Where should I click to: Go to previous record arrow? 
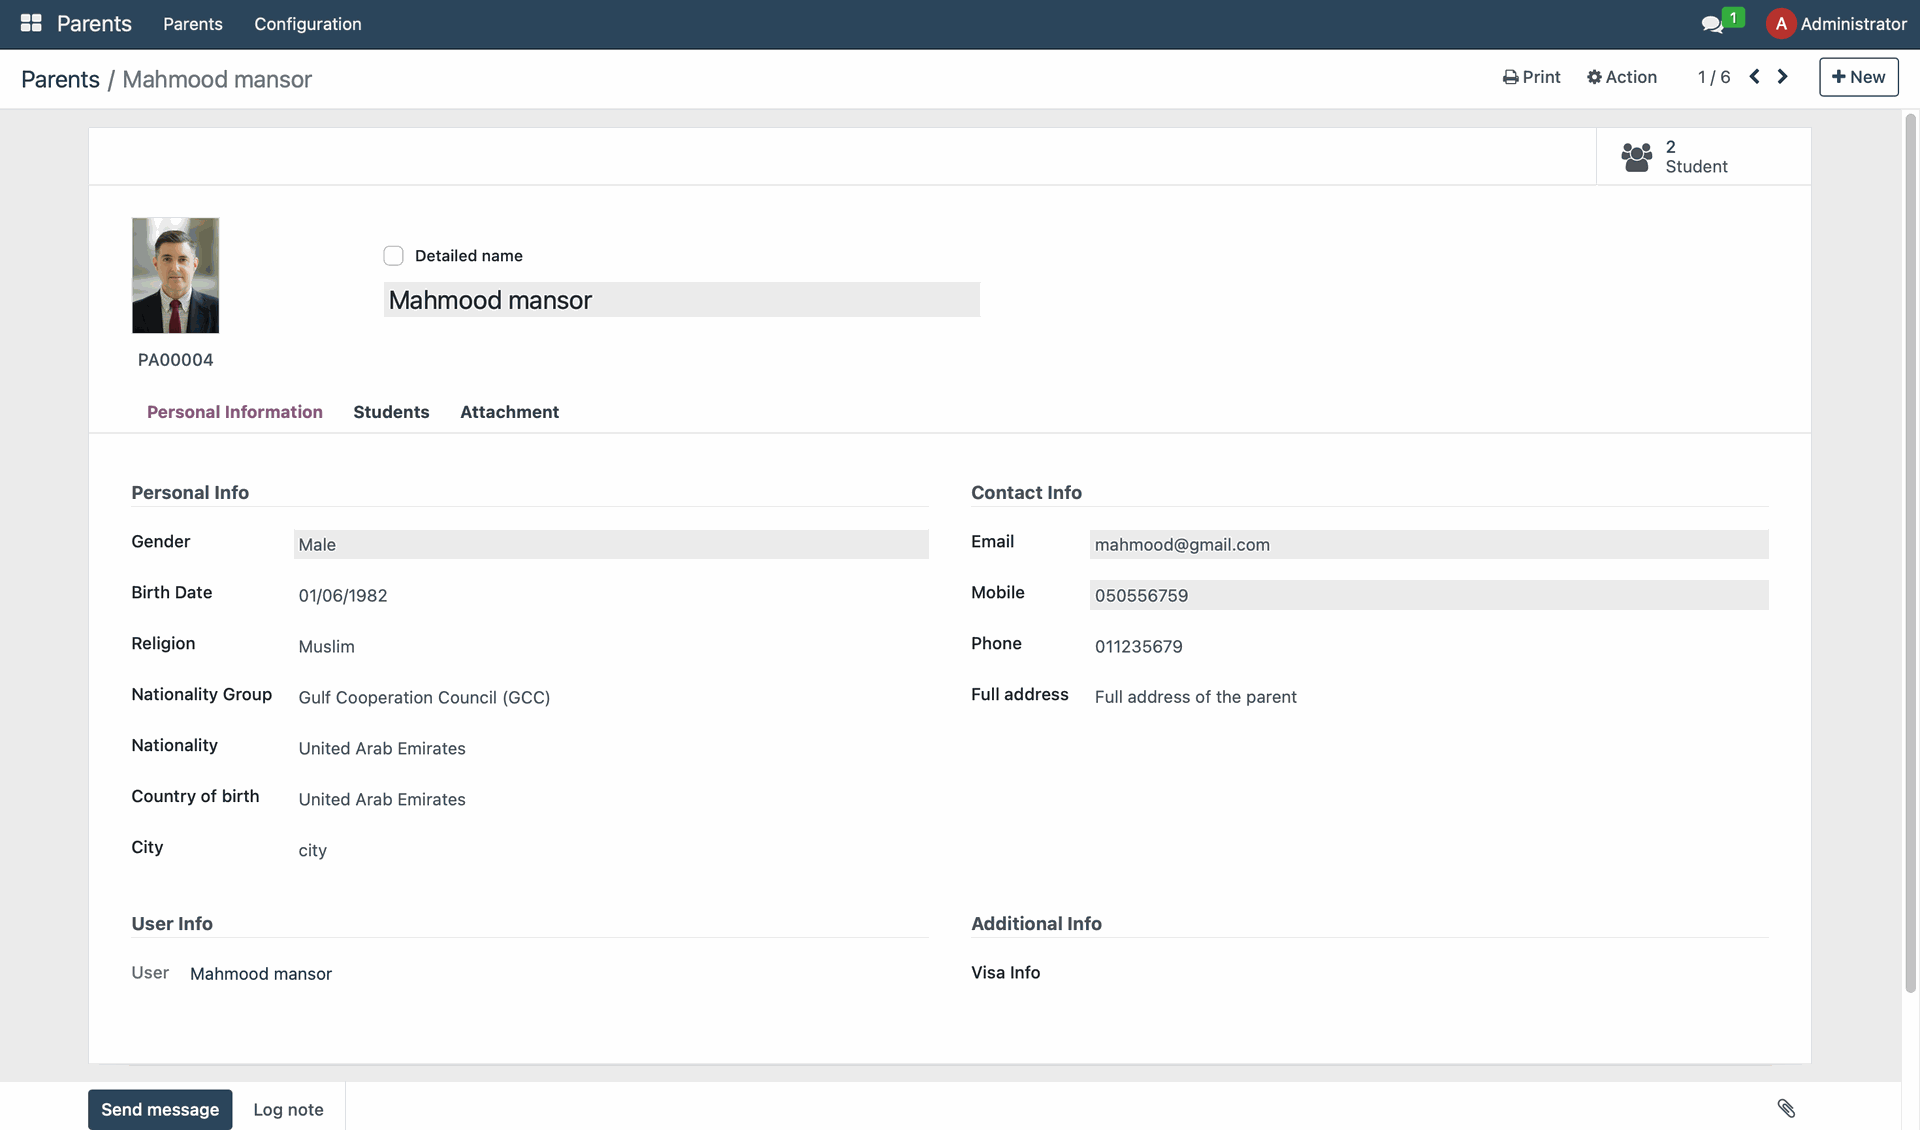point(1754,77)
